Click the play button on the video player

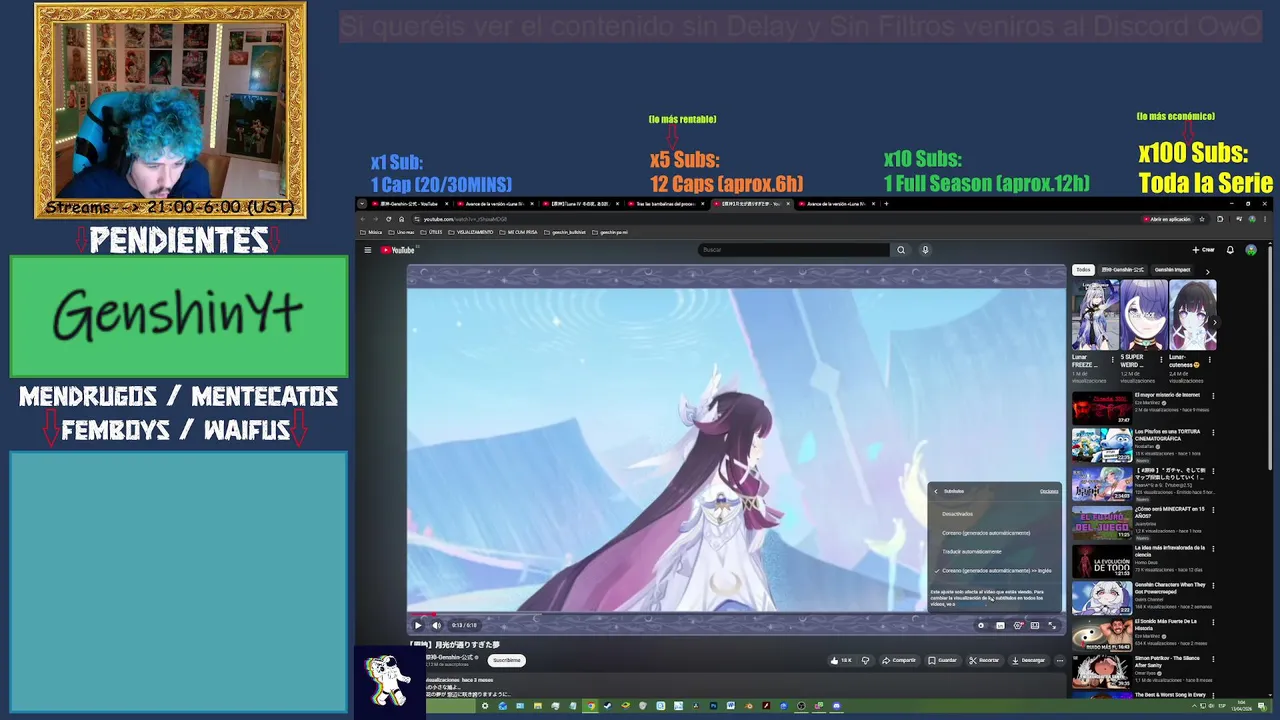pos(418,625)
